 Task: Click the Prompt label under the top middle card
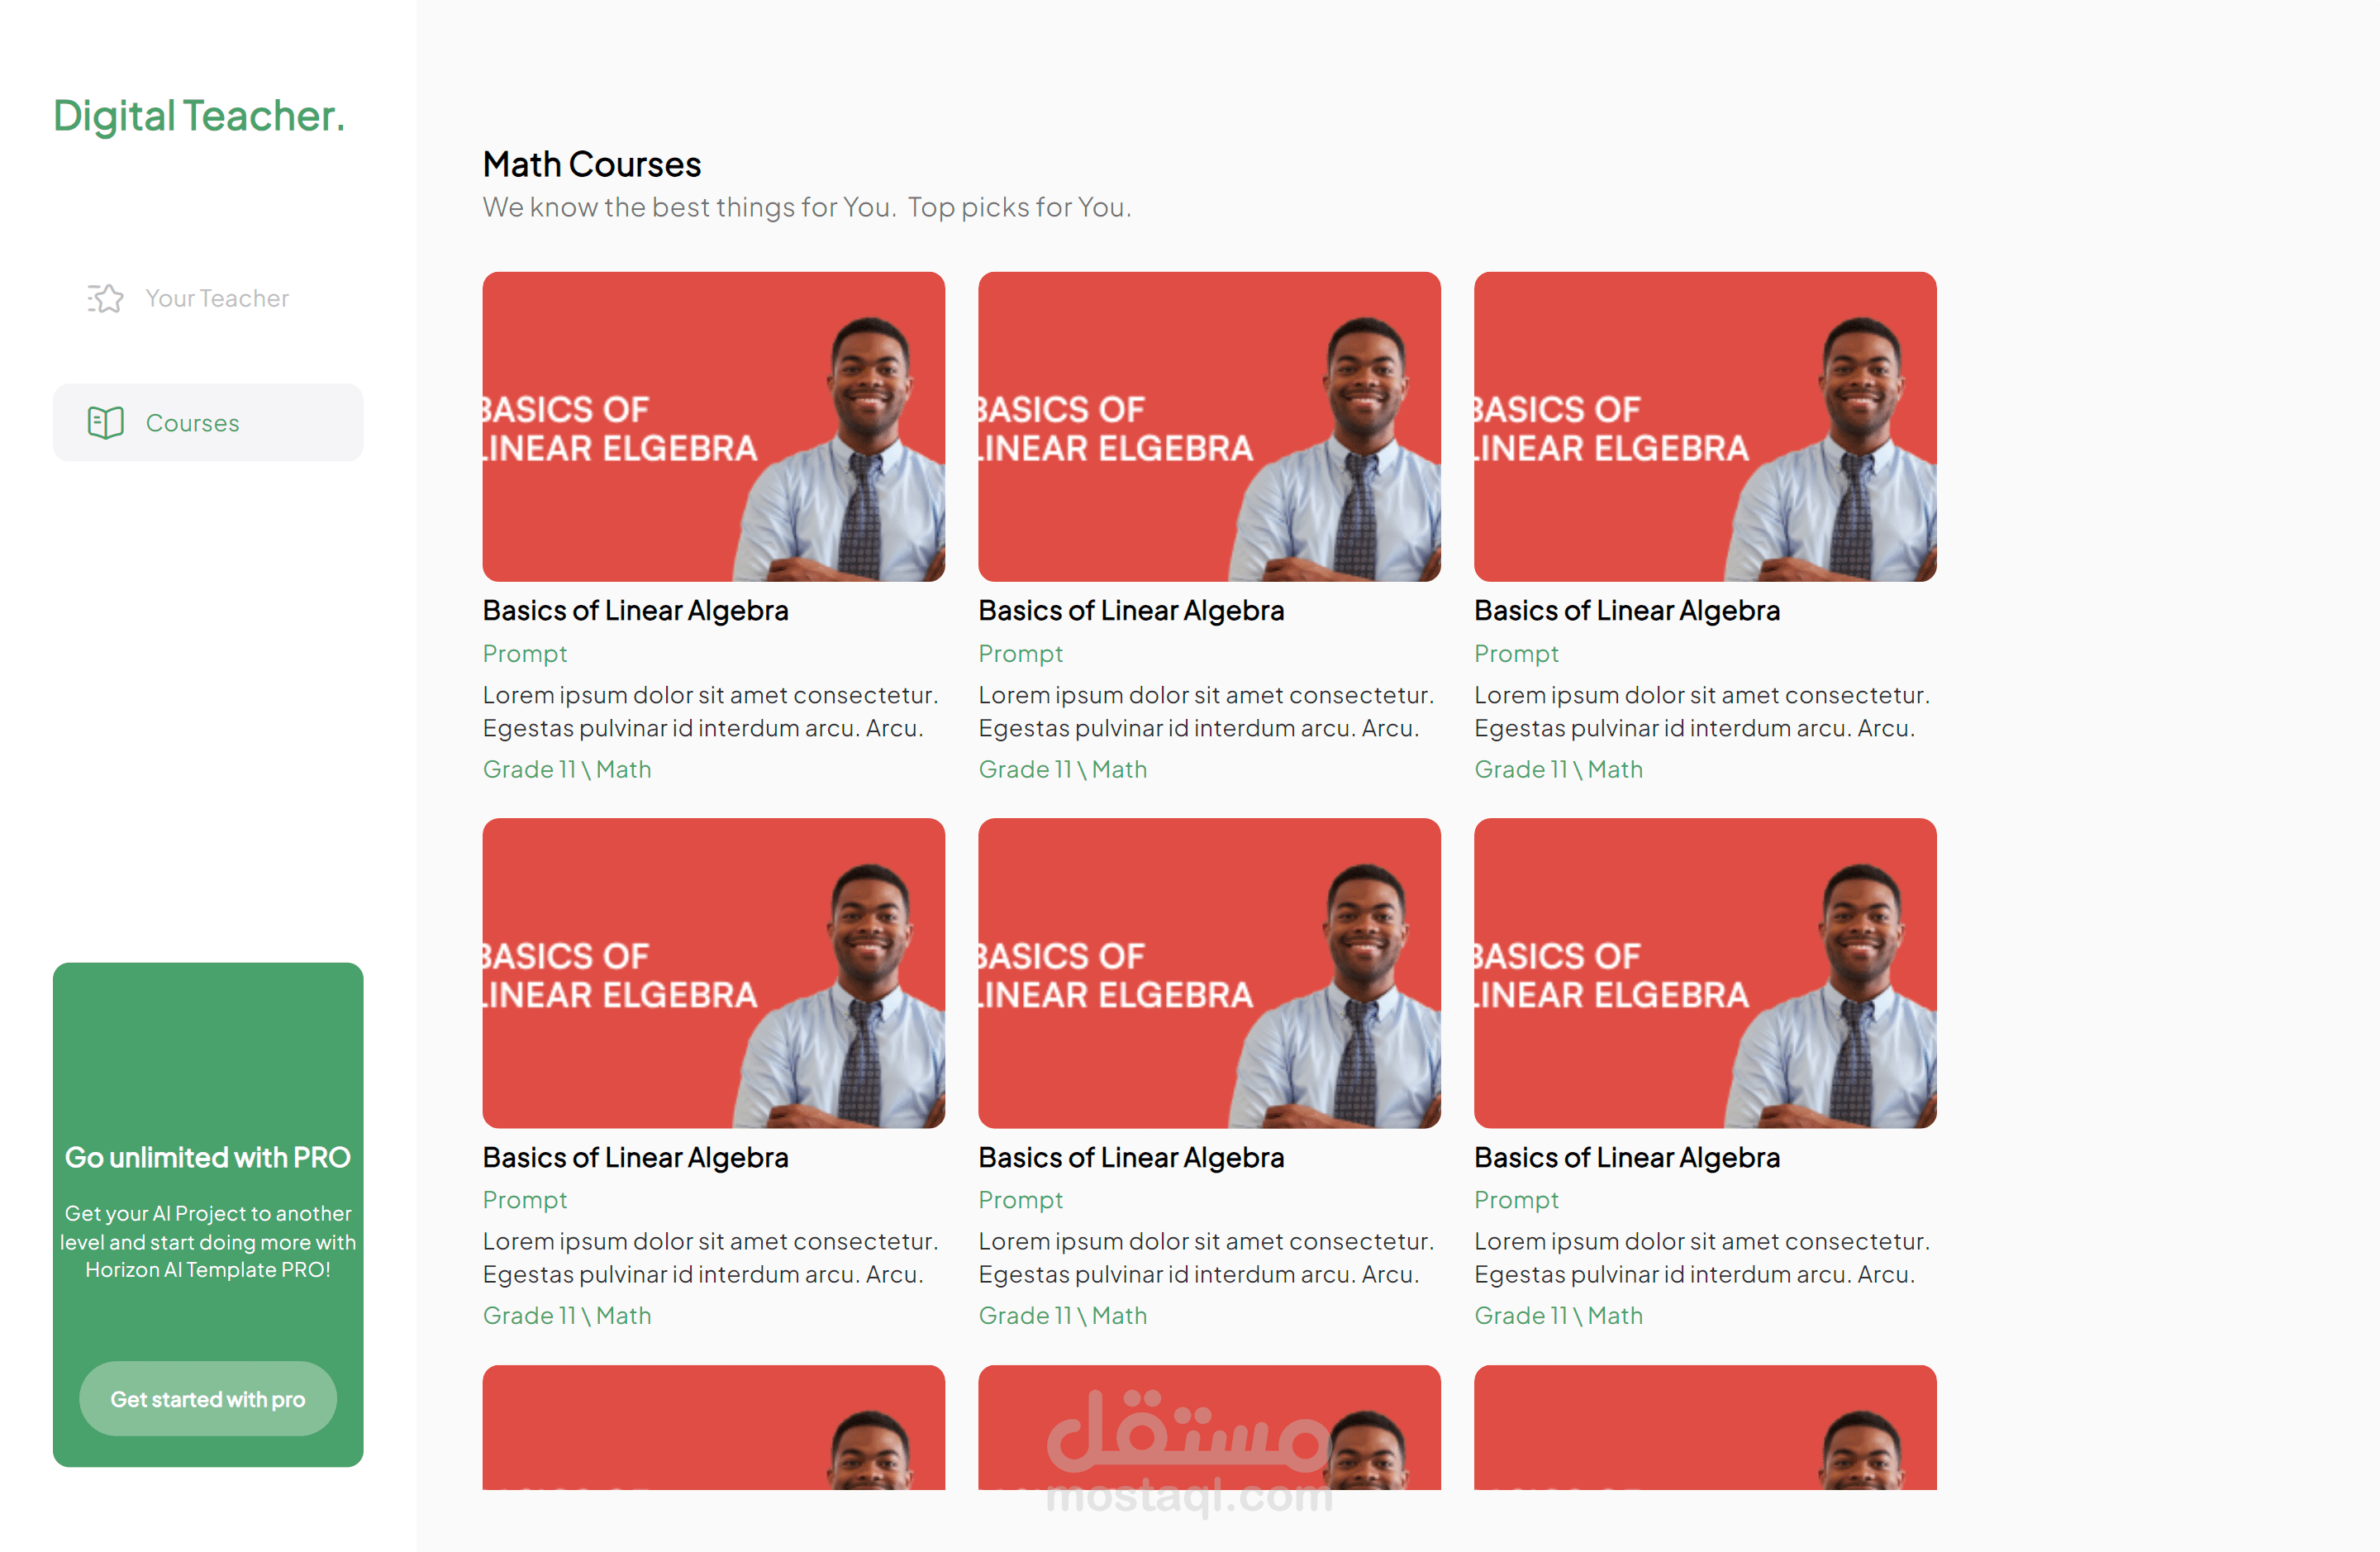click(1021, 654)
